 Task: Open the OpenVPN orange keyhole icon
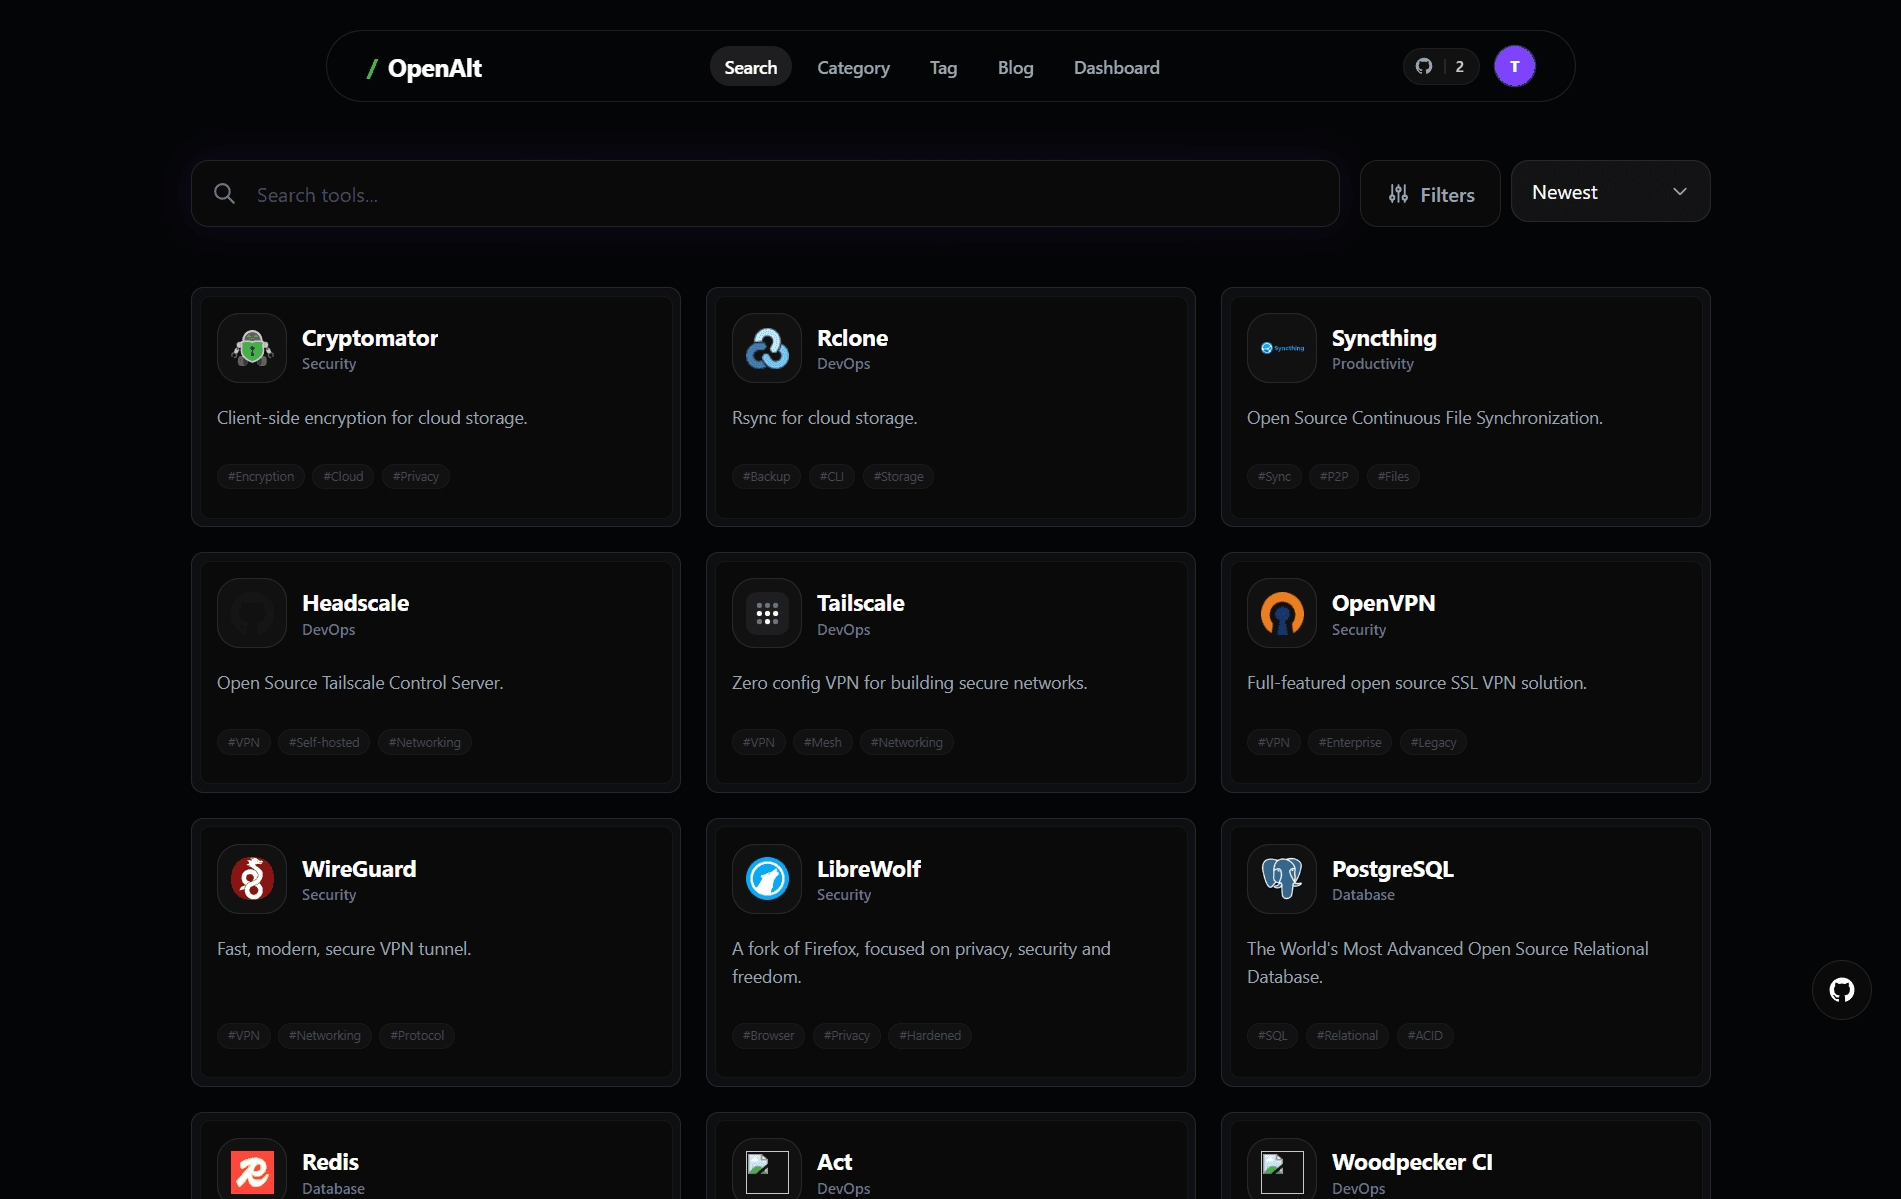click(x=1282, y=613)
